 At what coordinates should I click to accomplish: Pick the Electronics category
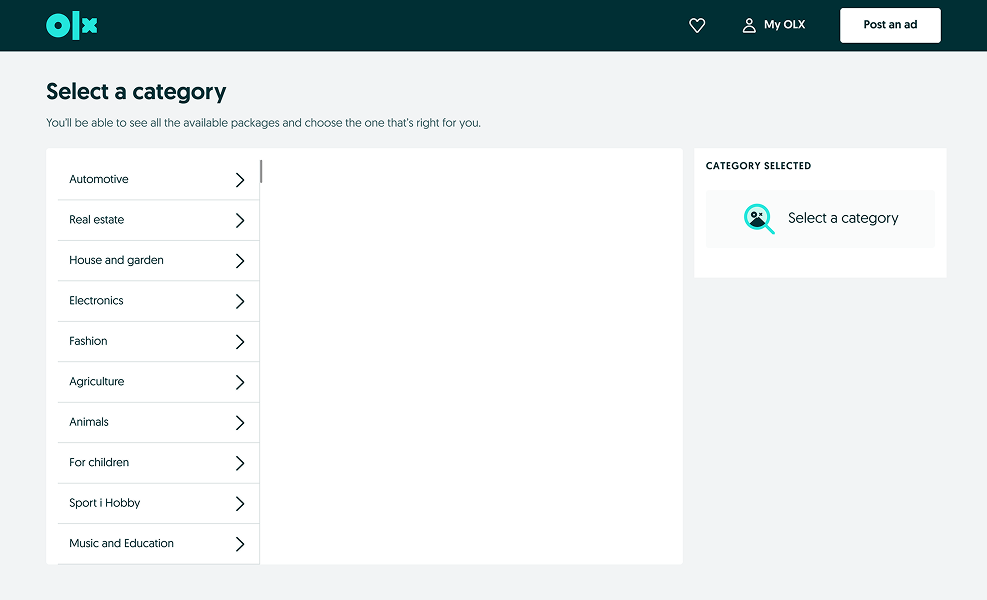[159, 301]
